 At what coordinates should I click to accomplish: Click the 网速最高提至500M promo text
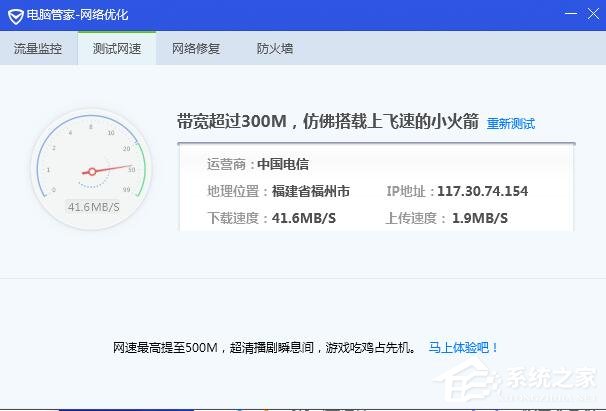point(262,348)
